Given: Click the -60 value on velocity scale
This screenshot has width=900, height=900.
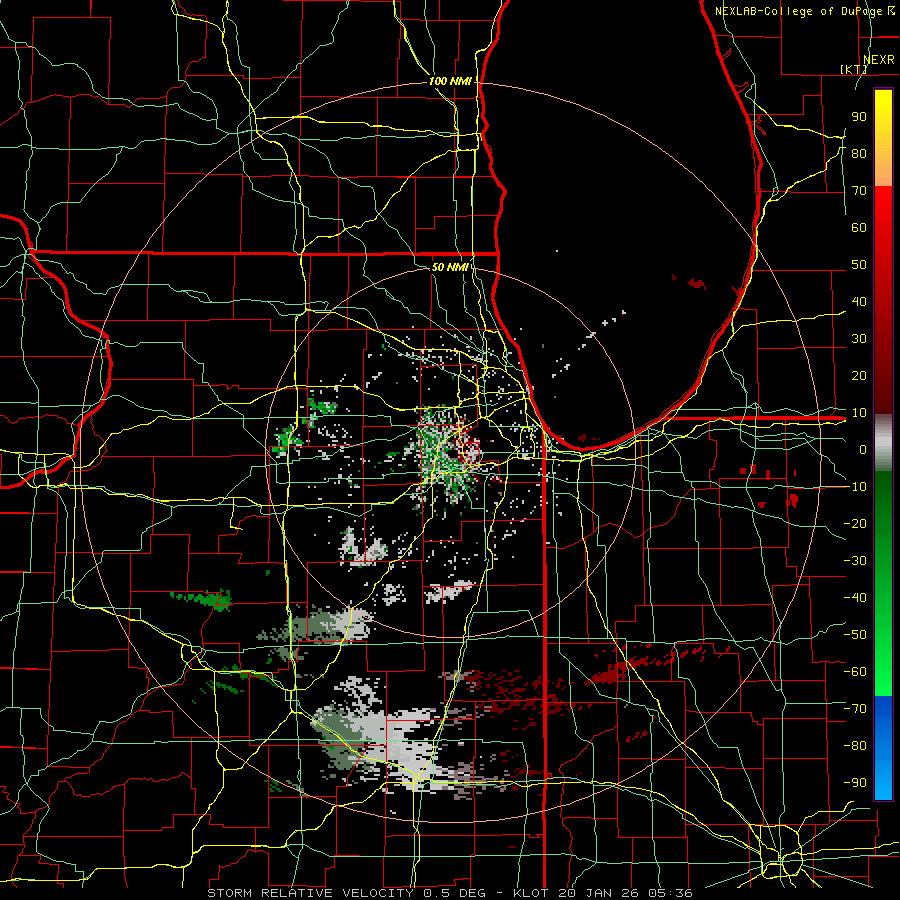Looking at the screenshot, I should coord(855,672).
